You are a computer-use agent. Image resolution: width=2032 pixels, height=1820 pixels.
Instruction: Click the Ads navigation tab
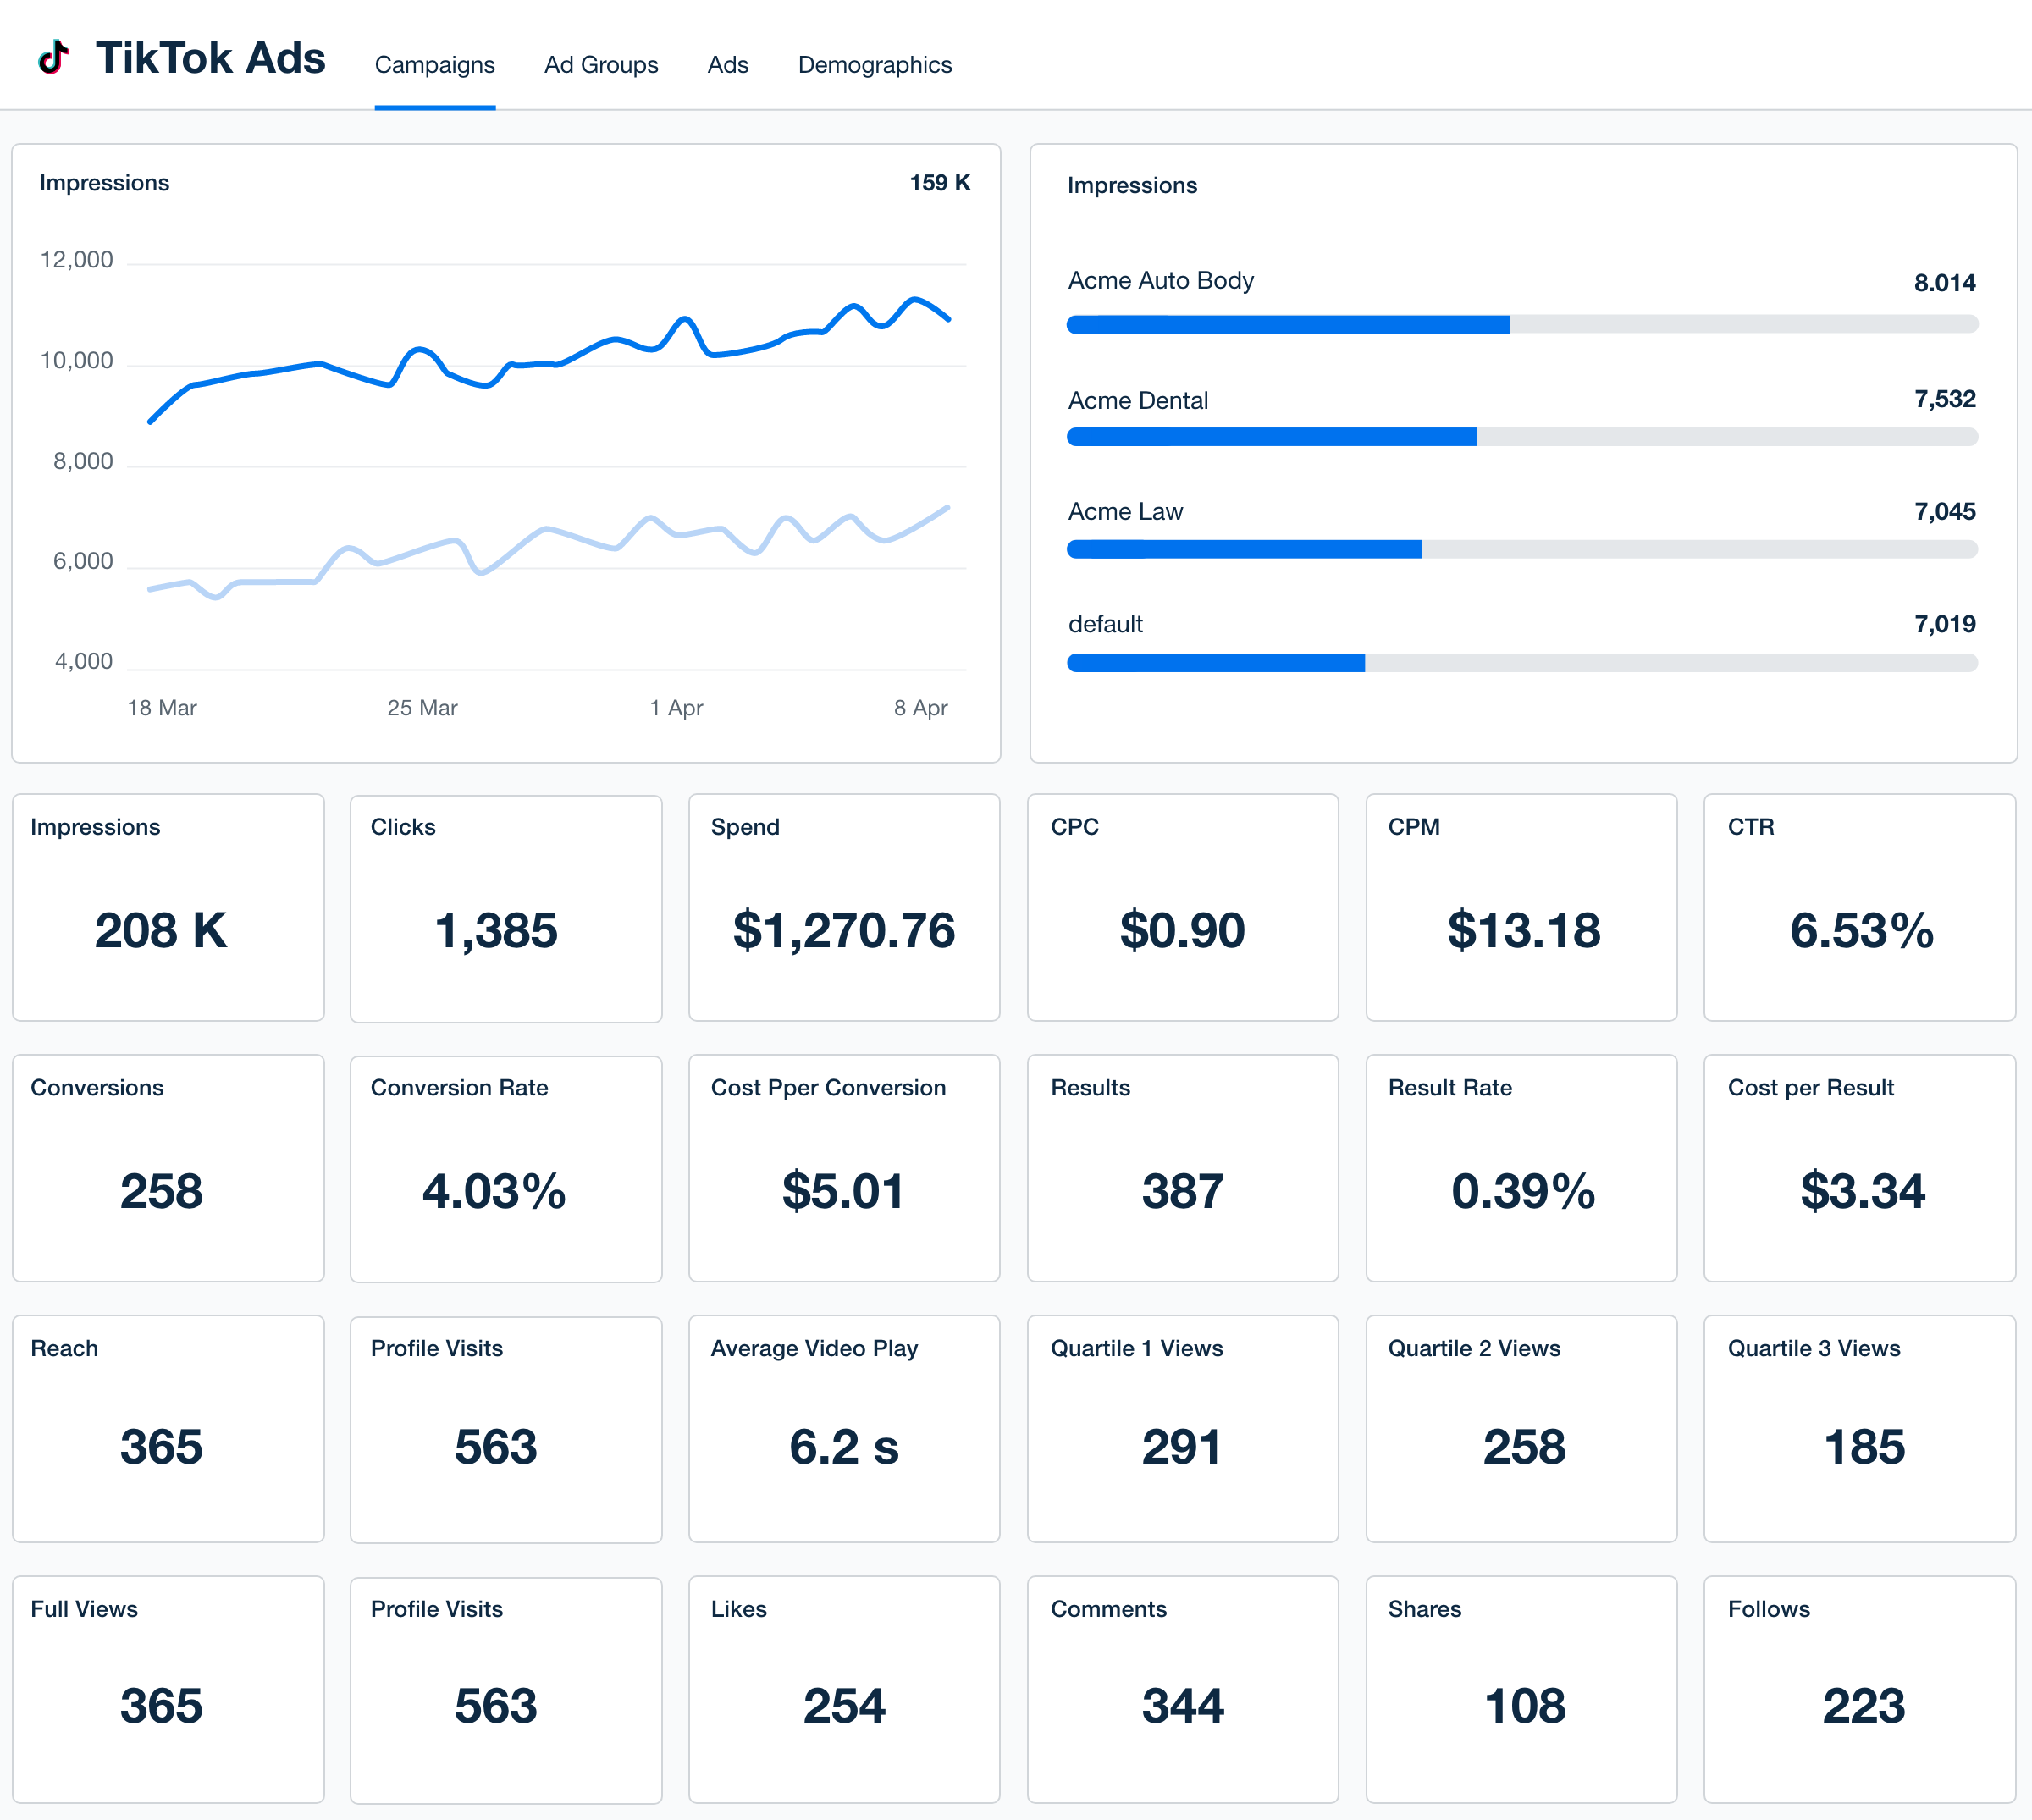pos(726,63)
